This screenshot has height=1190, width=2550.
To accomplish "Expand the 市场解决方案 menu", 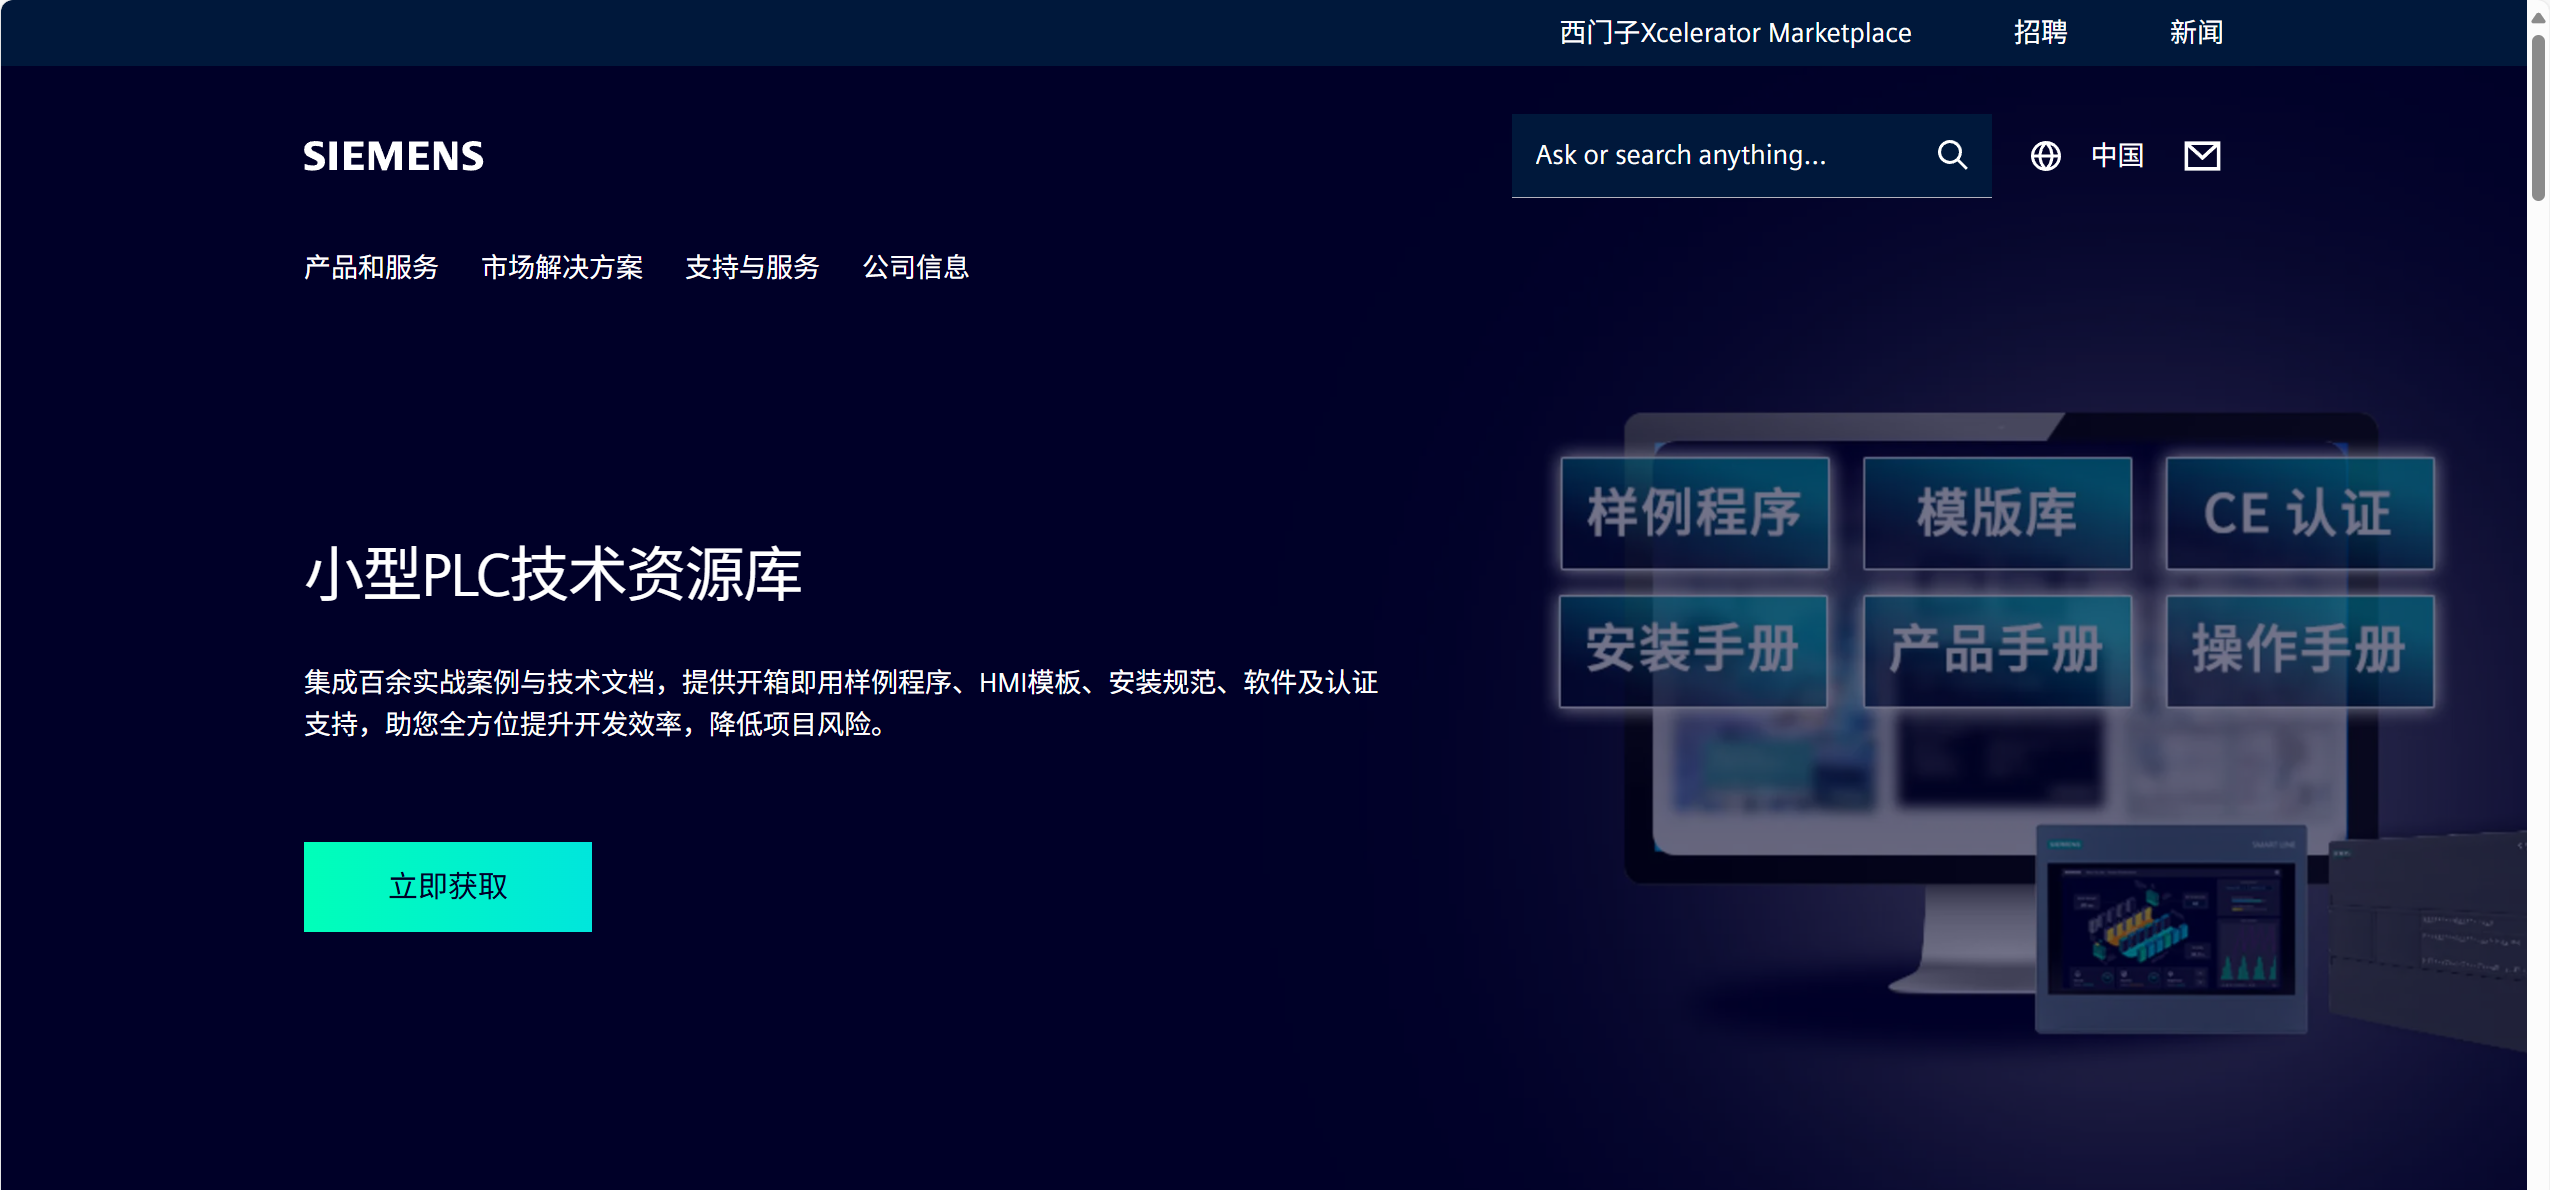I will pyautogui.click(x=562, y=267).
